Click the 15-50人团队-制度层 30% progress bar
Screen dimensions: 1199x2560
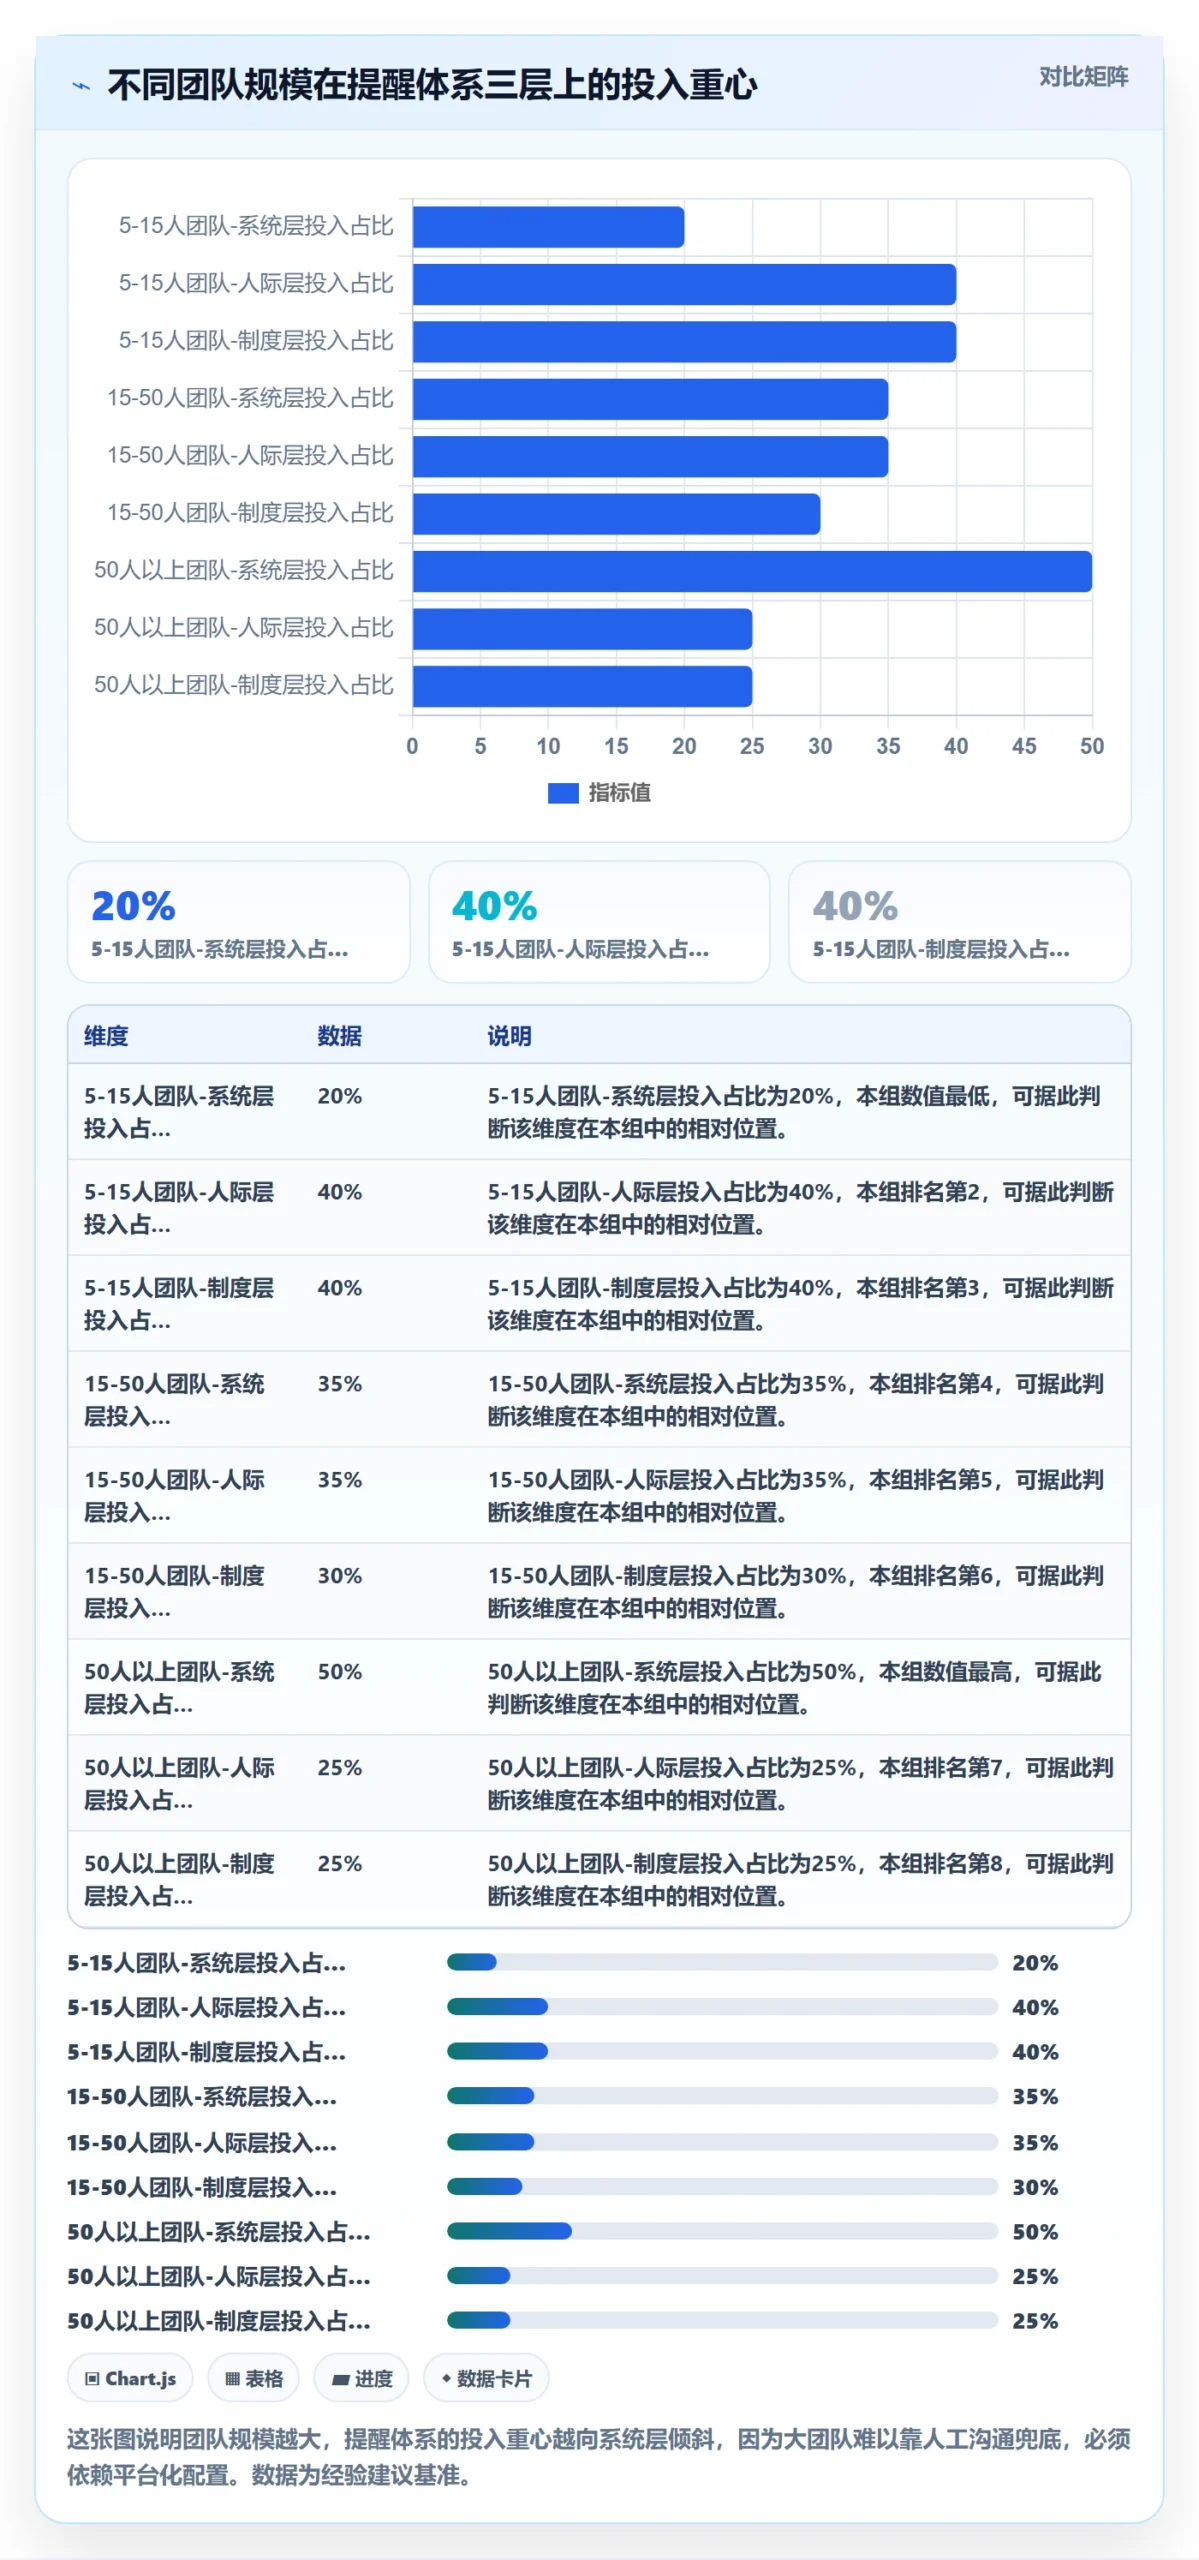point(722,2186)
